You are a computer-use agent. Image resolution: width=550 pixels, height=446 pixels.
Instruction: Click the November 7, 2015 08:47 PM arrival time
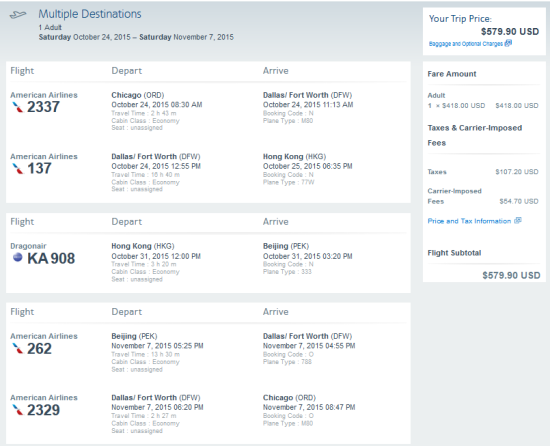tap(309, 407)
